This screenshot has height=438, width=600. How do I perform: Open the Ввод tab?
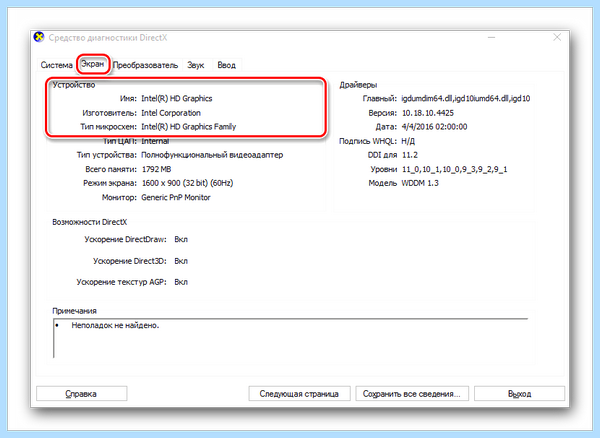tap(227, 65)
